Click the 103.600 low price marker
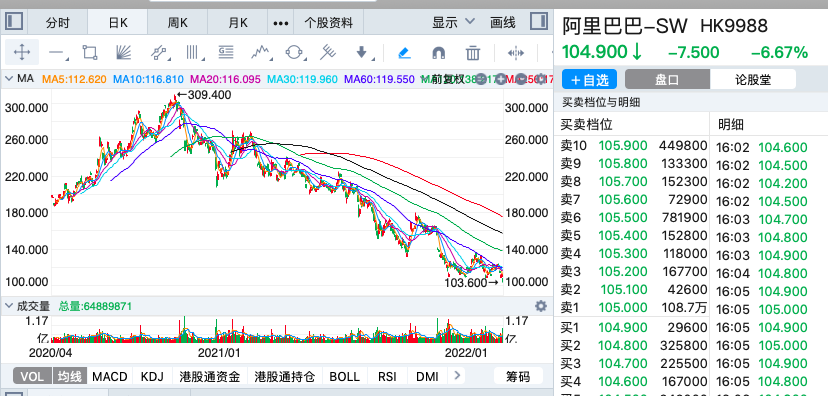This screenshot has height=396, width=828. tap(472, 282)
